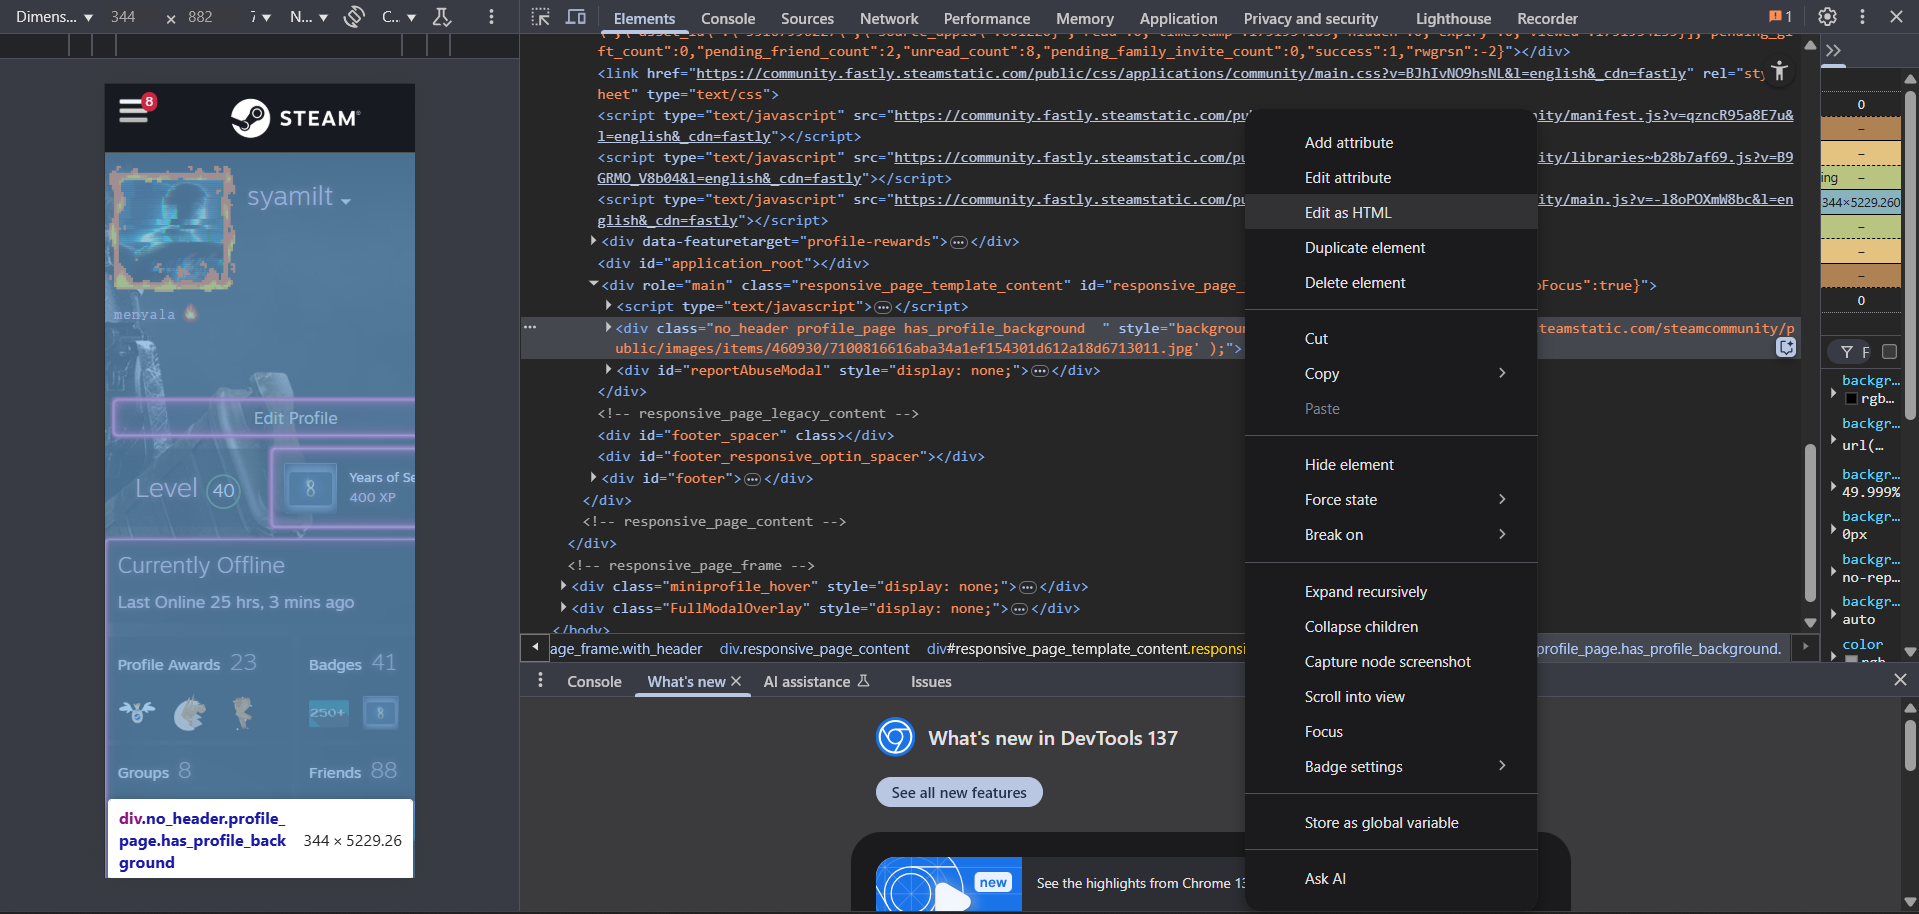Switch to the Network tab
This screenshot has height=914, width=1919.
pos(889,18)
